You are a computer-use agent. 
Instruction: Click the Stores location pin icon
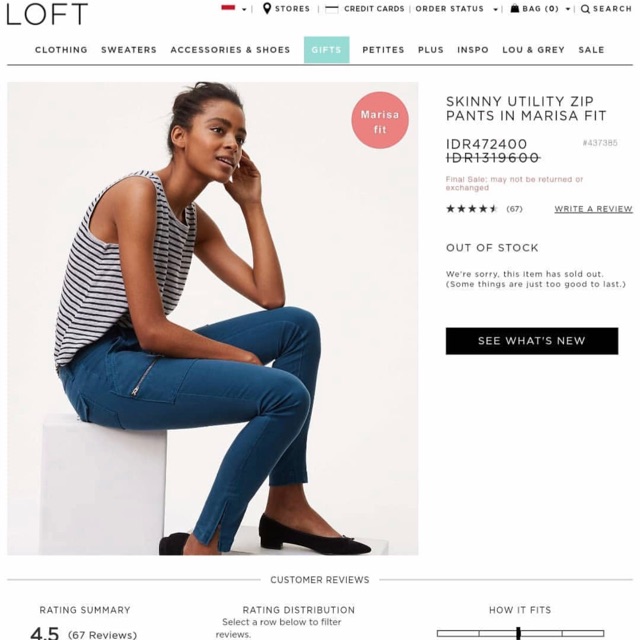point(267,8)
